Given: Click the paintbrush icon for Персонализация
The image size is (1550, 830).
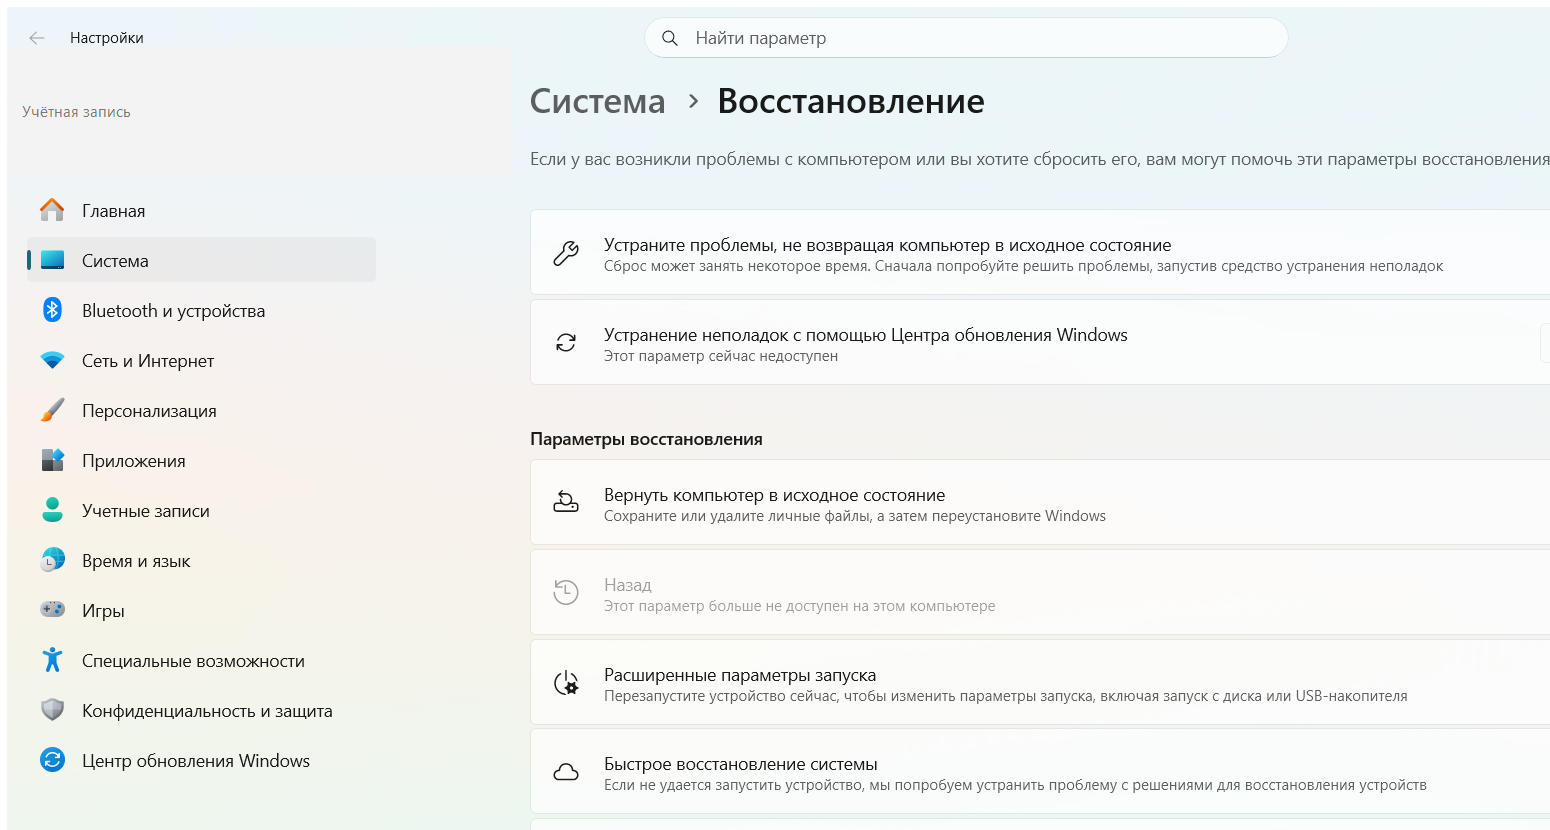Looking at the screenshot, I should [x=52, y=410].
